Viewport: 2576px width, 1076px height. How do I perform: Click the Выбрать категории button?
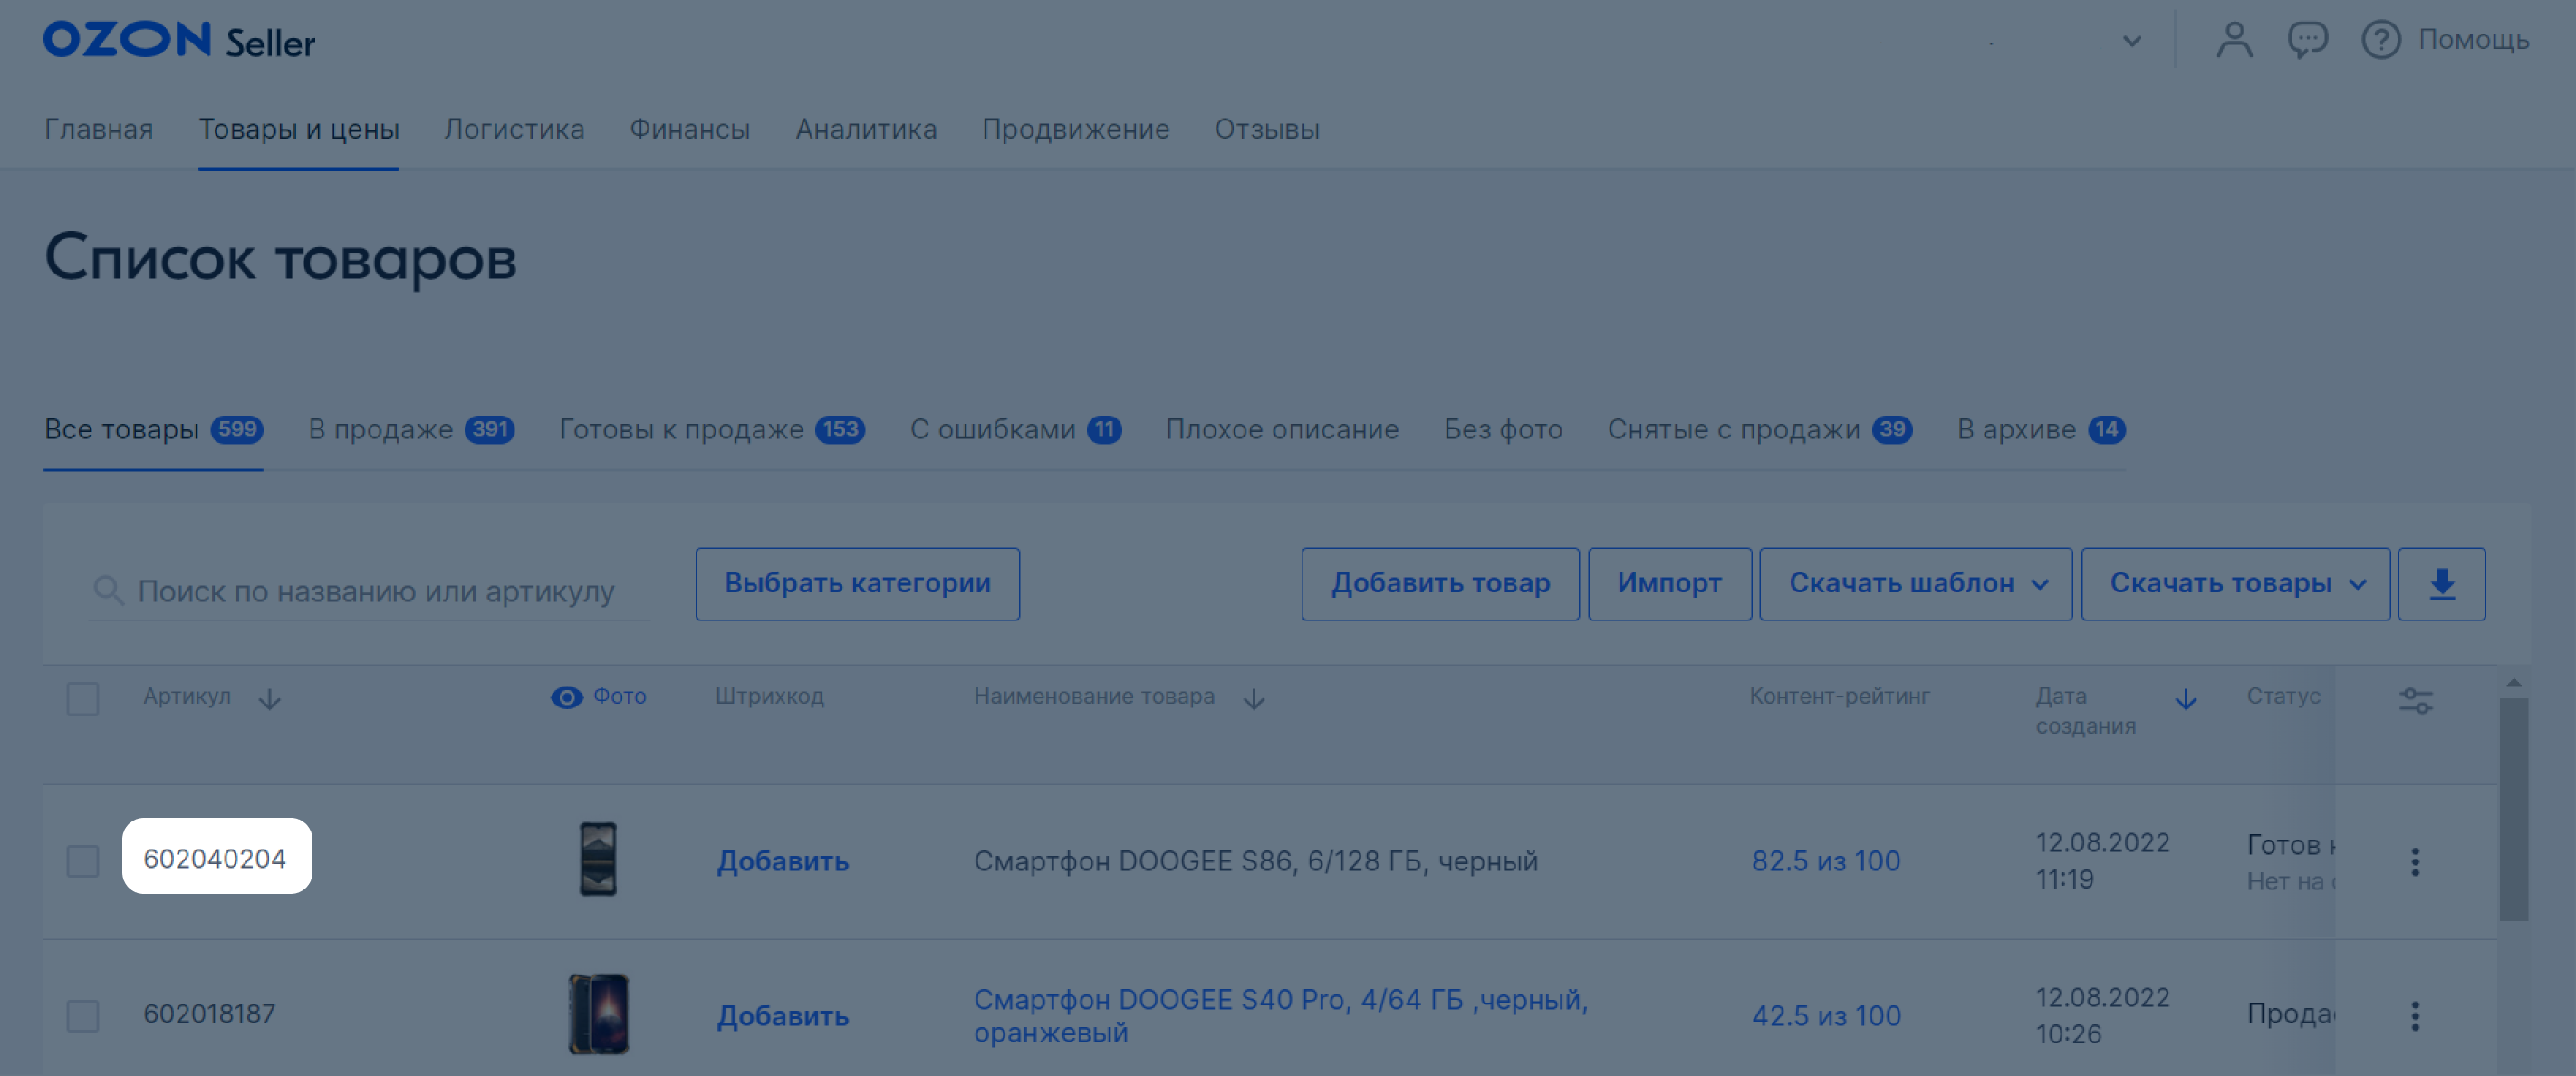coord(857,584)
